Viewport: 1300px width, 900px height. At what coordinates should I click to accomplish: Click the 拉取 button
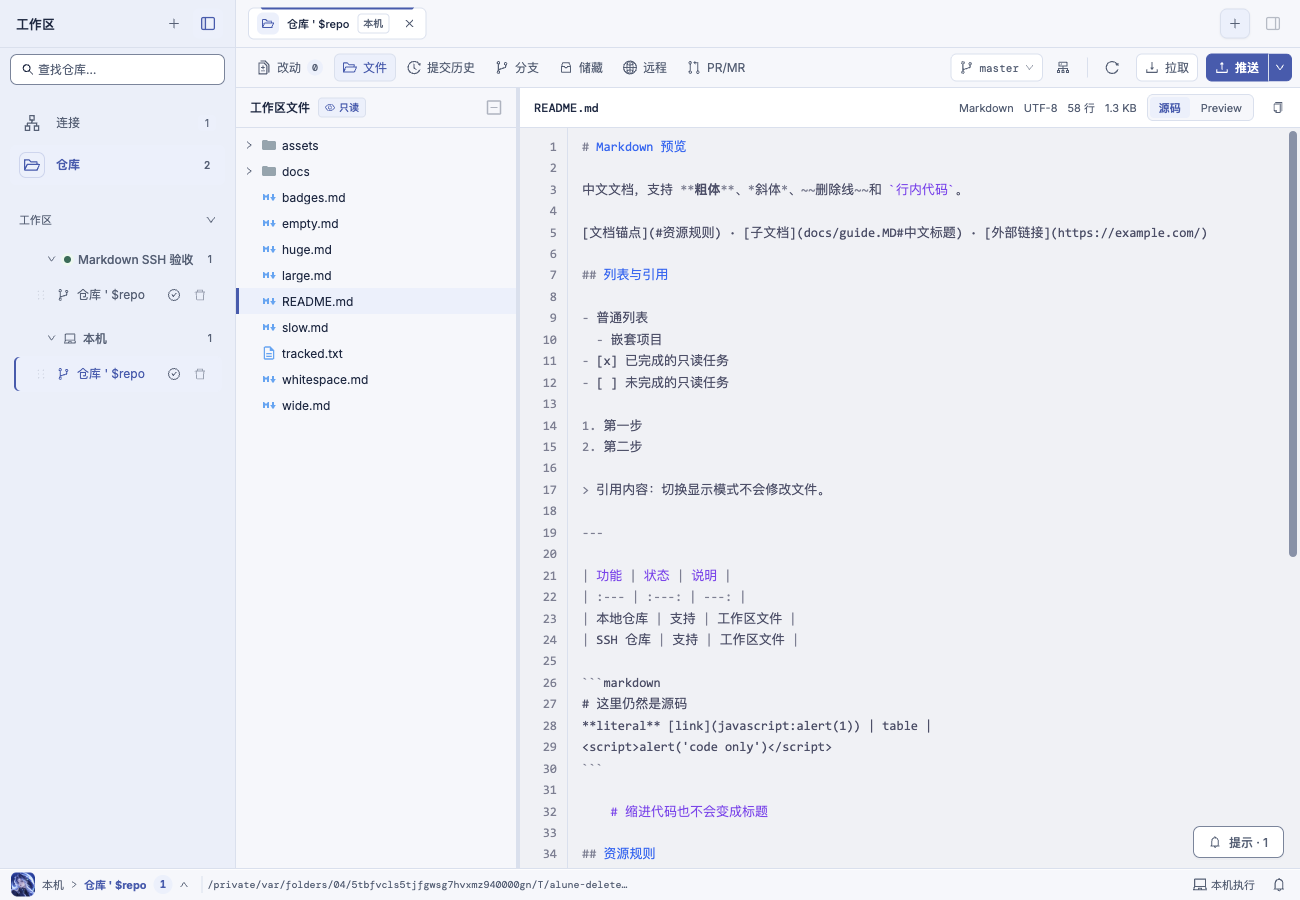[1167, 68]
